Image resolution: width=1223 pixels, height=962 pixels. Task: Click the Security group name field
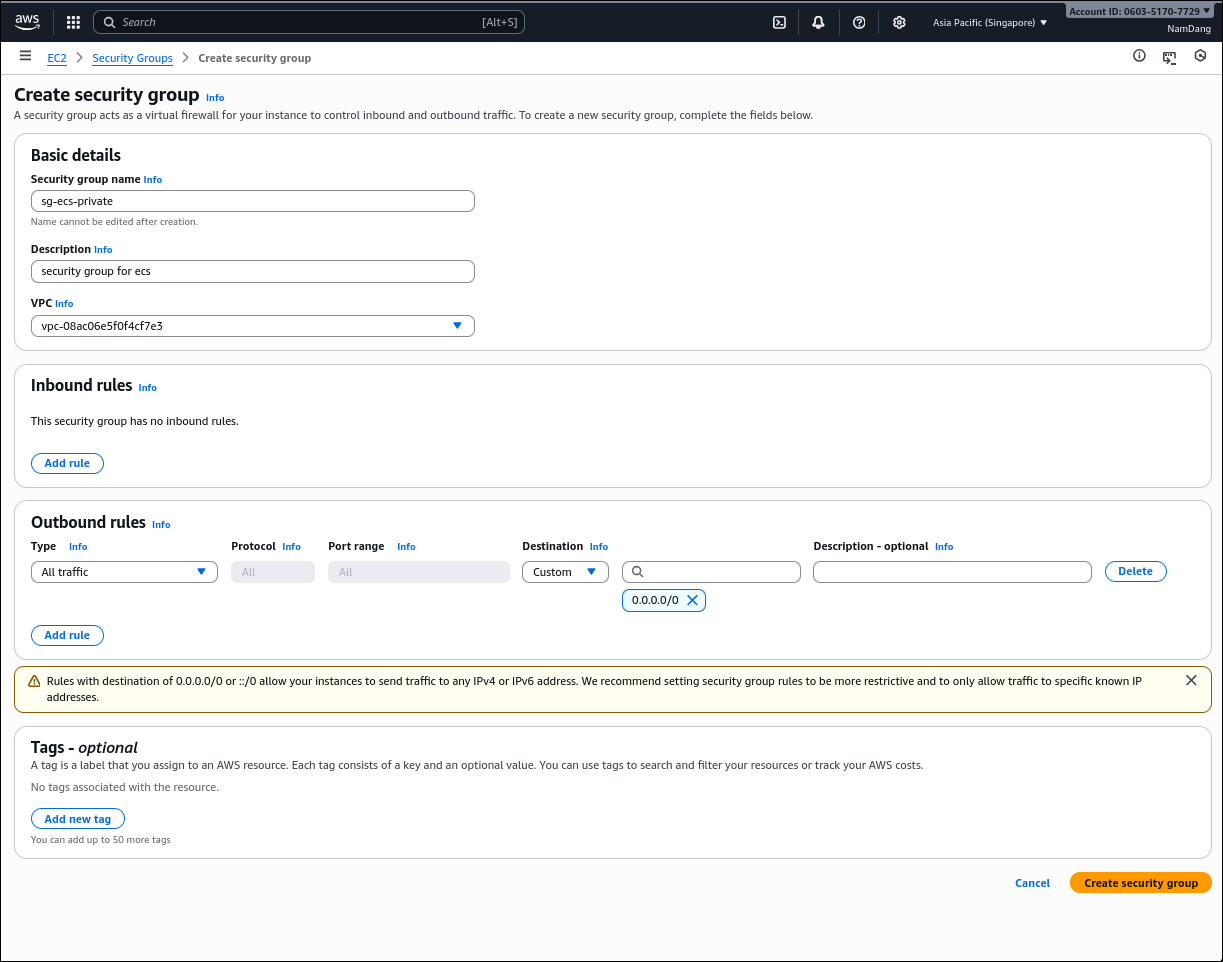click(252, 201)
